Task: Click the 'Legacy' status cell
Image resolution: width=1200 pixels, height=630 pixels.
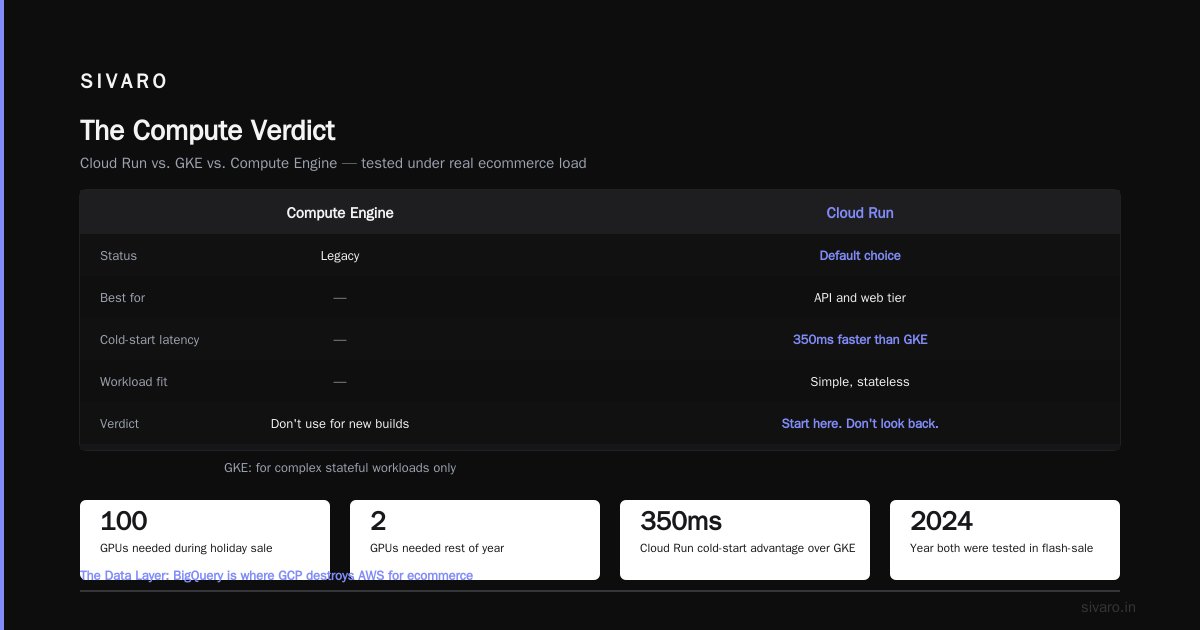Action: coord(340,256)
